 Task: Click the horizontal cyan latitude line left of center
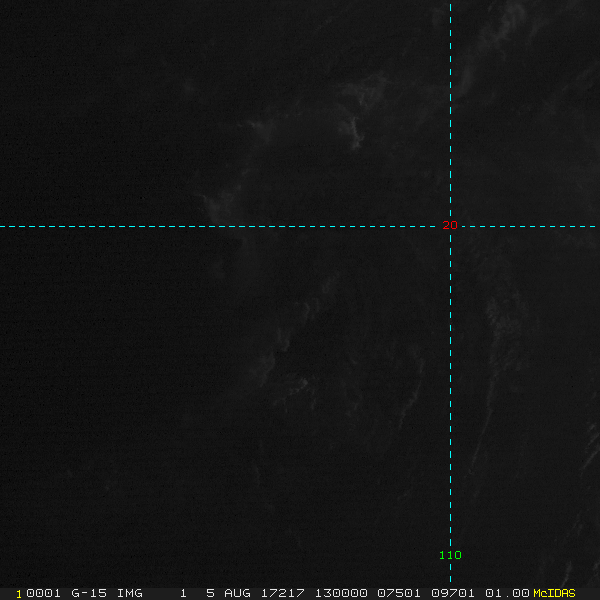[200, 226]
